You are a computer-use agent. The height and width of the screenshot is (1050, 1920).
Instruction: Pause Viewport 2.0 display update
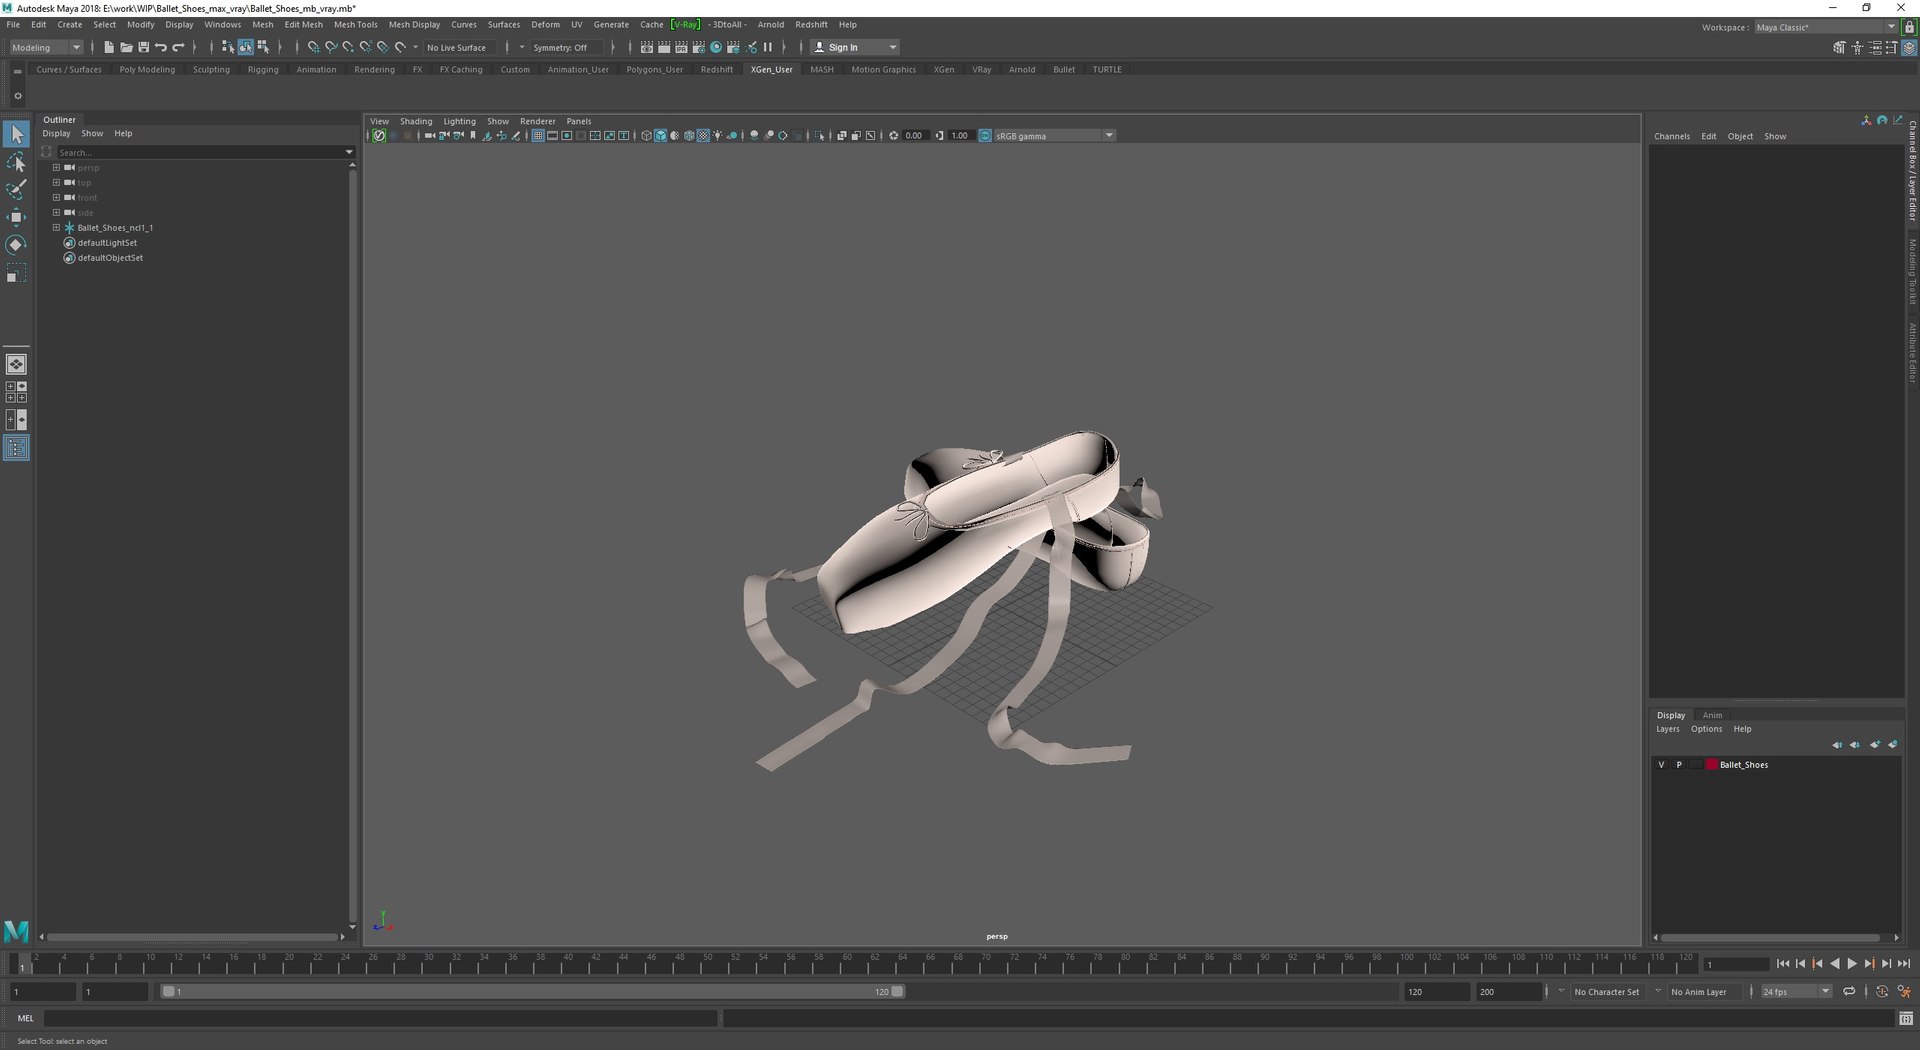coord(768,47)
